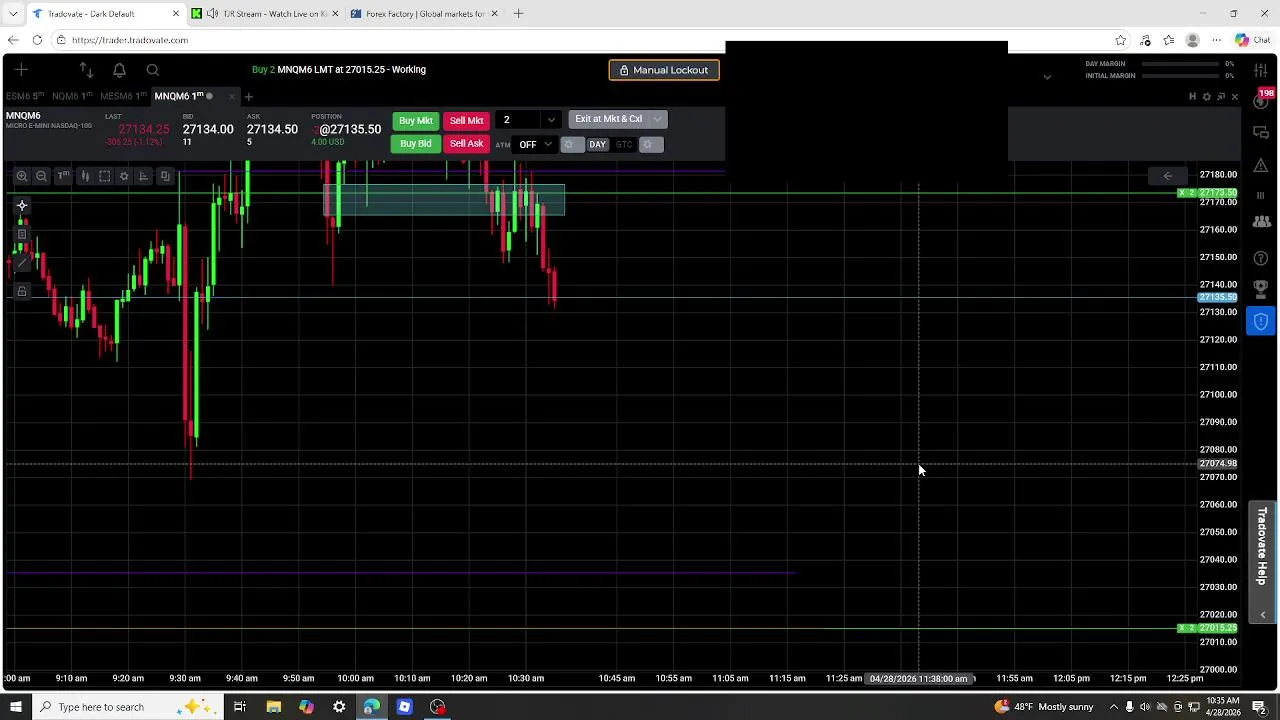The height and width of the screenshot is (720, 1280).
Task: Click Buy Bid button
Action: 416,144
